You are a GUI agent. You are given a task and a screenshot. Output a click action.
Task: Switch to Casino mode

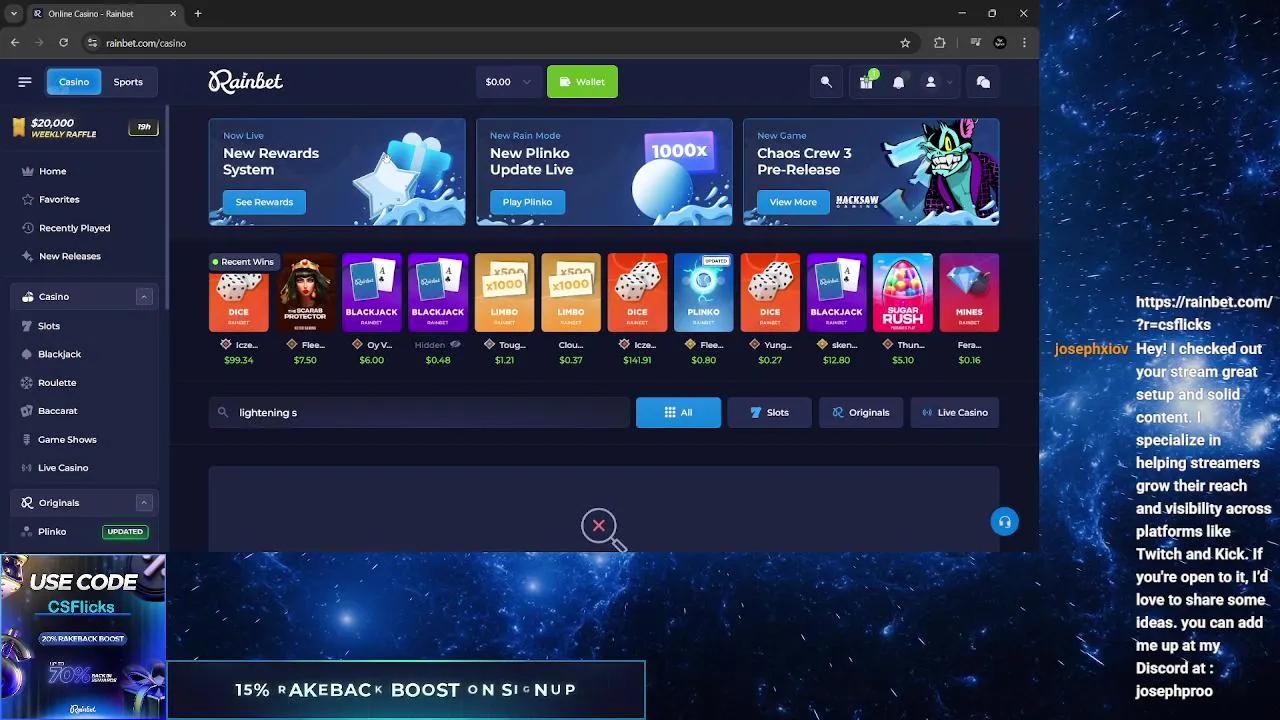click(73, 82)
